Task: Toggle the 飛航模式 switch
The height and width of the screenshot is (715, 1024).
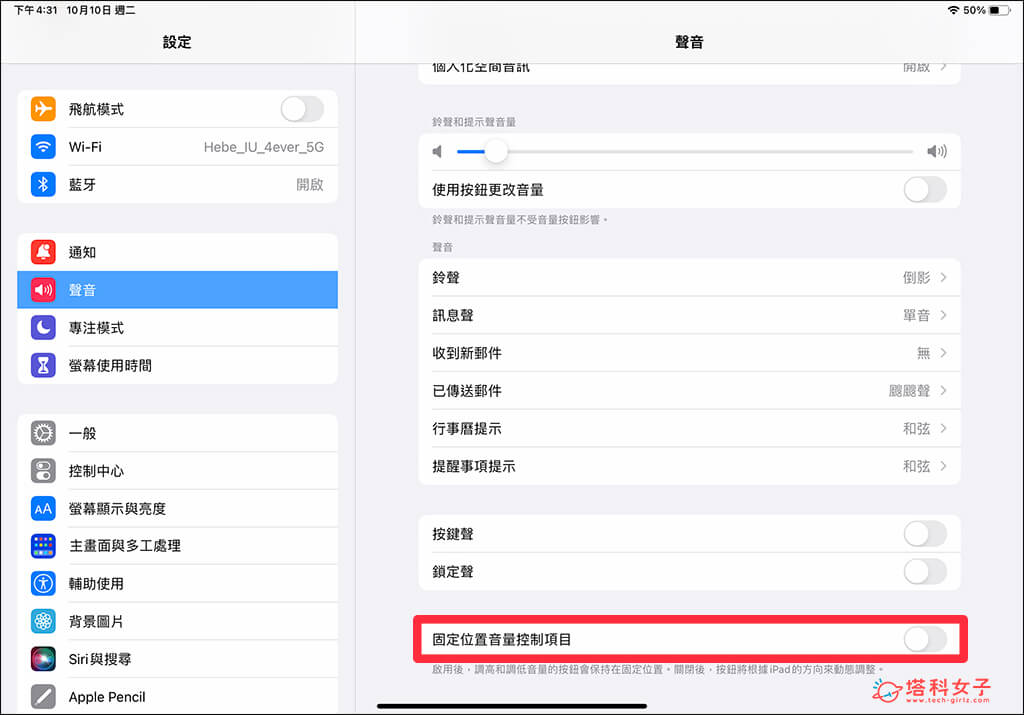Action: point(301,109)
